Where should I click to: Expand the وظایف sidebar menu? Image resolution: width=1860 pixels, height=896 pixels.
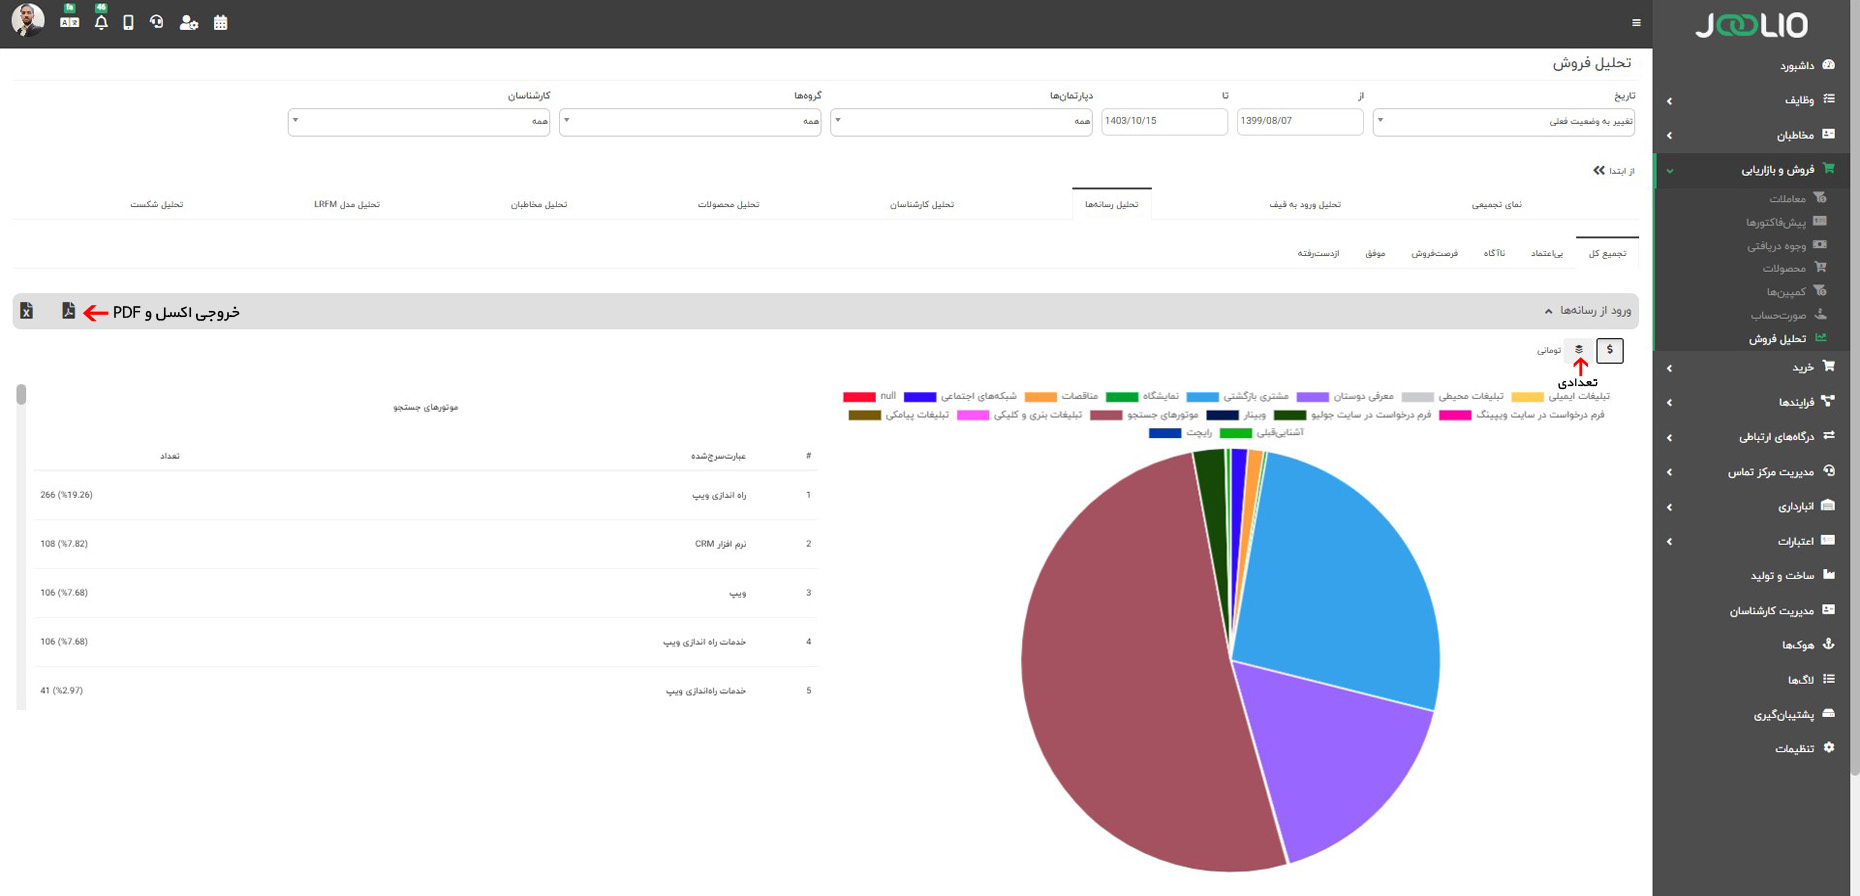pyautogui.click(x=1752, y=100)
